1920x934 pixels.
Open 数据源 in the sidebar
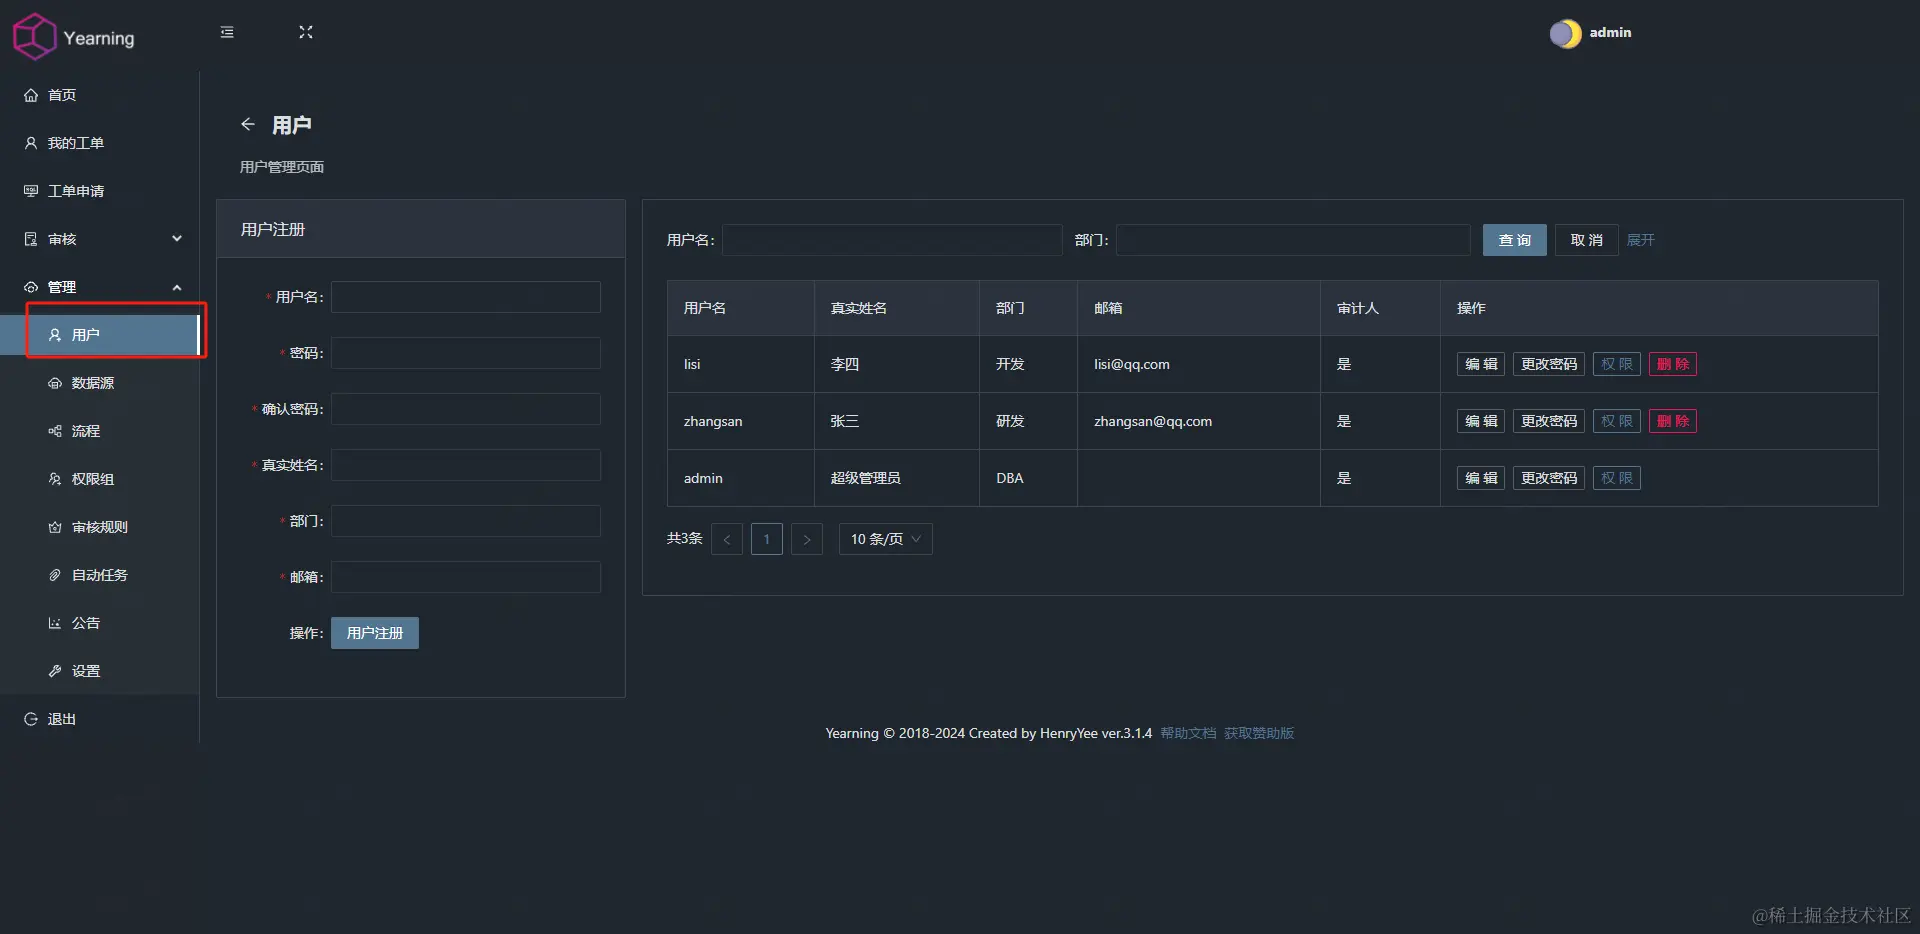point(100,383)
